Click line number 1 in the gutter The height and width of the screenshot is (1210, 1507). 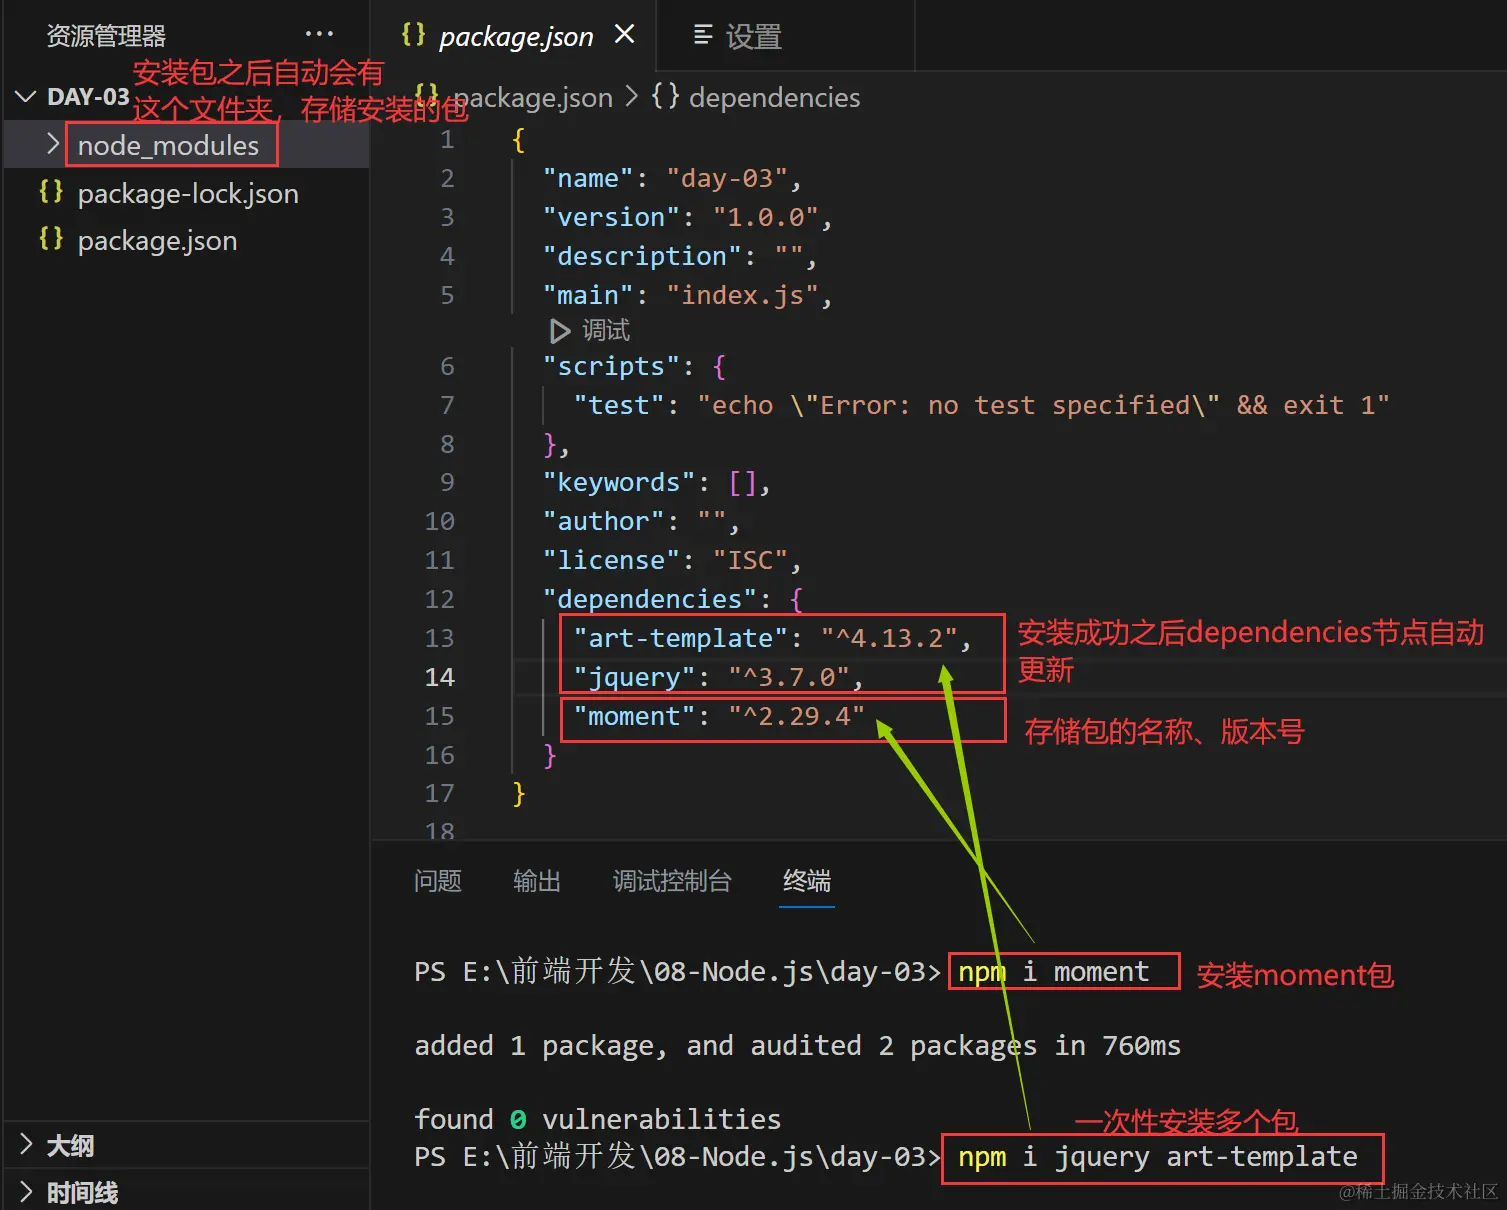447,139
